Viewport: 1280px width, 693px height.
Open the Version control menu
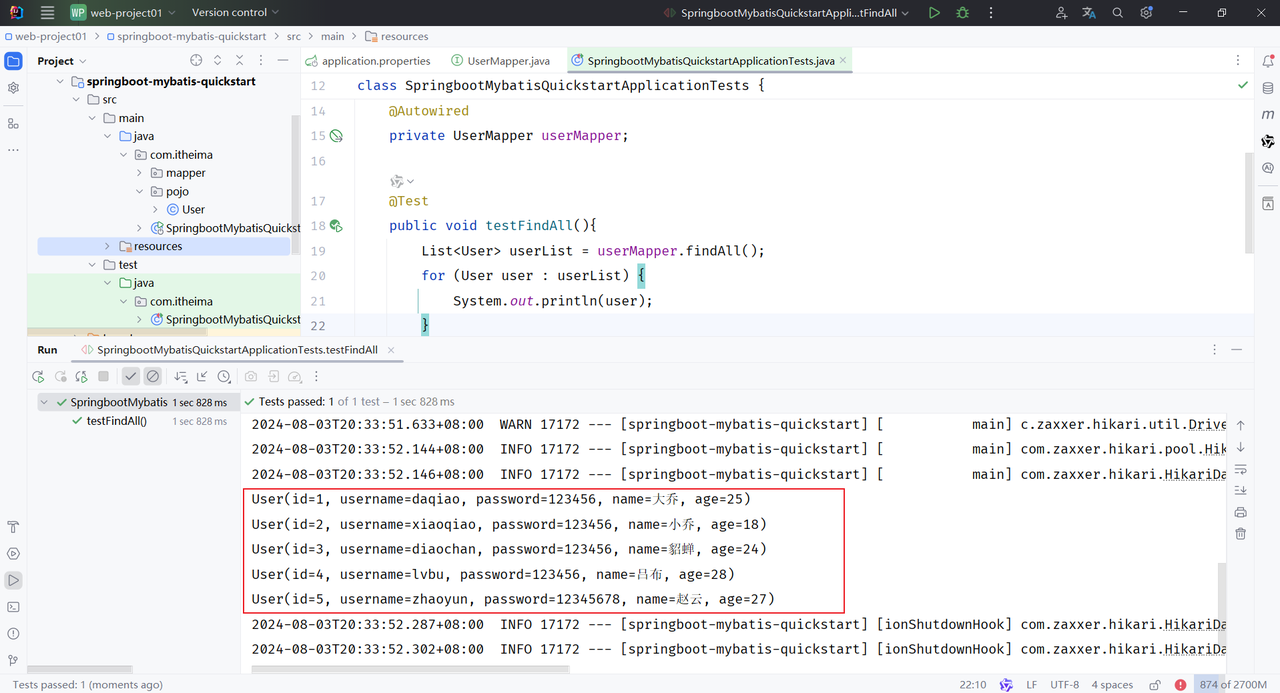(x=236, y=13)
